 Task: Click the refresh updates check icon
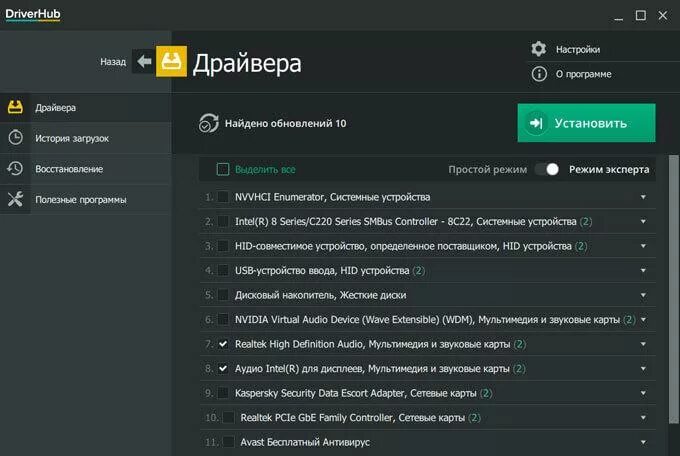pos(209,123)
